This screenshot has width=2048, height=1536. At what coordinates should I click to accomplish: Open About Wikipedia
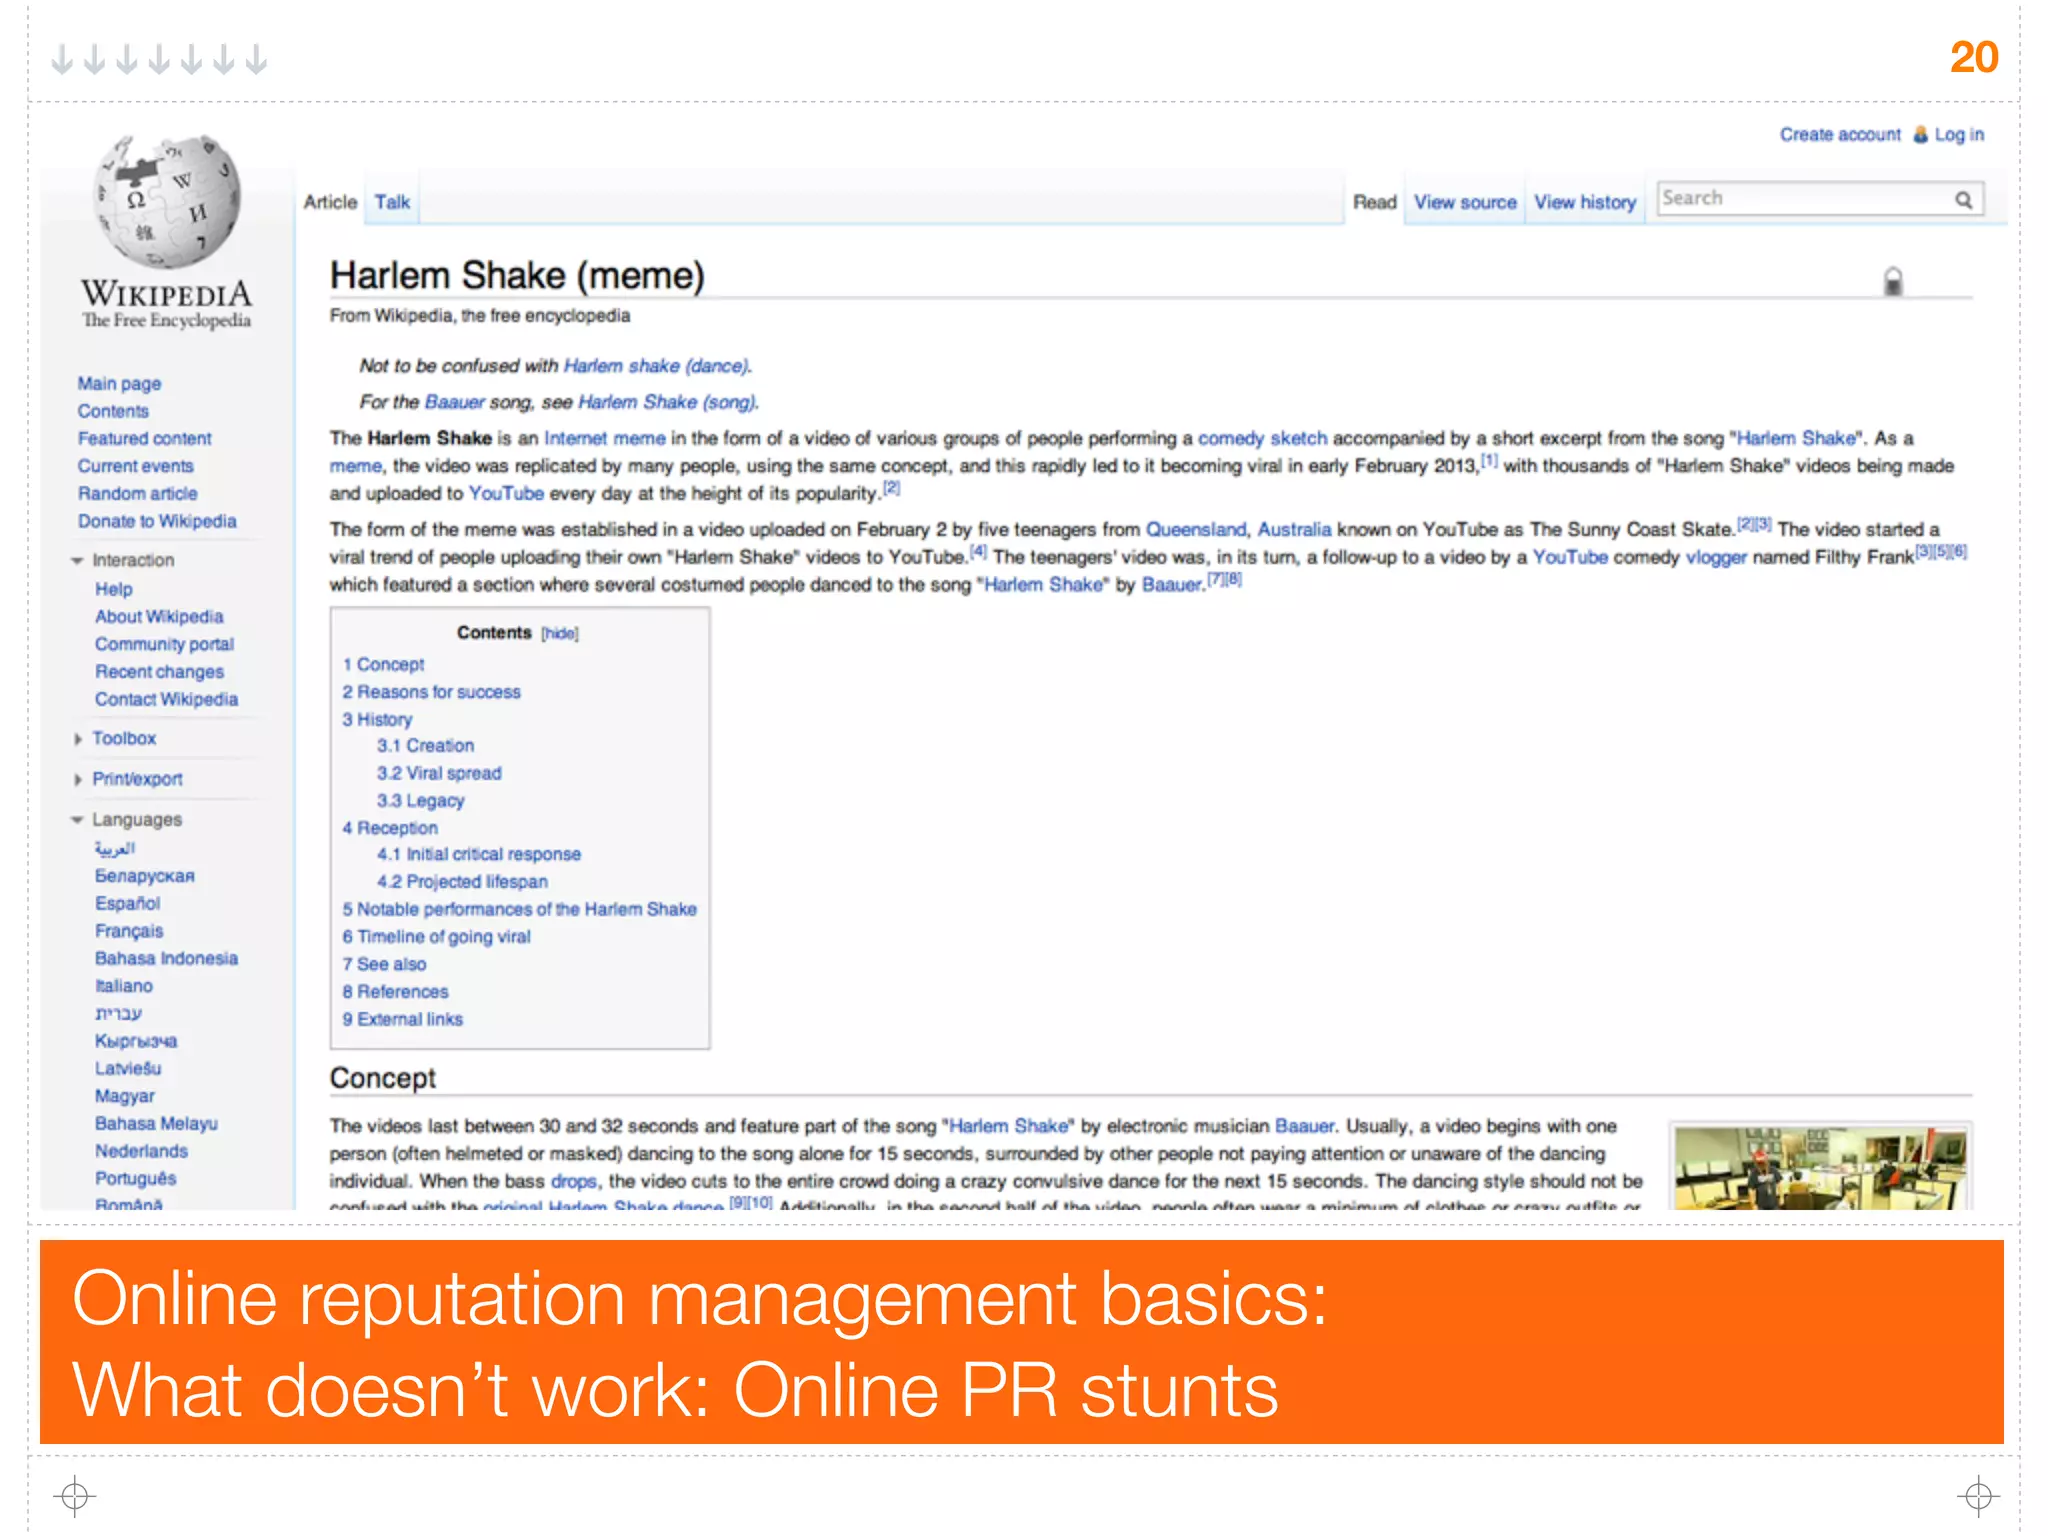click(159, 617)
